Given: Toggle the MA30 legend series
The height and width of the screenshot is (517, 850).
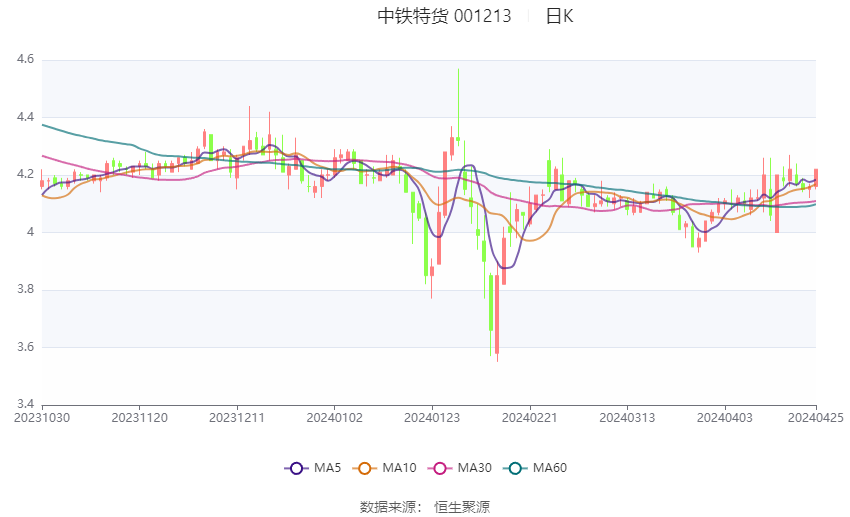Looking at the screenshot, I should [460, 468].
